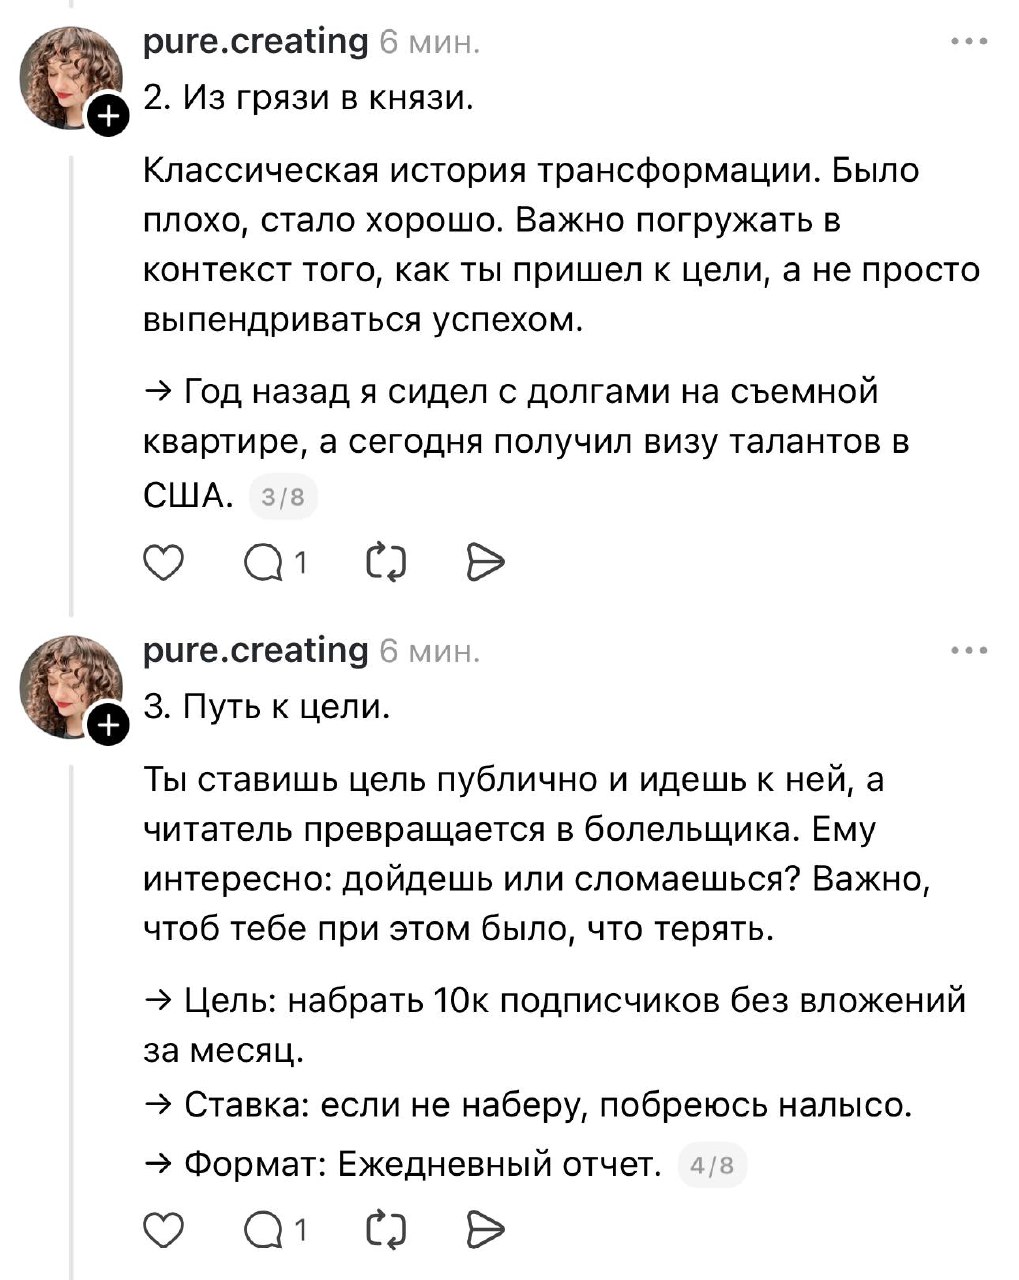Open the post text 'Из грязи в князи'
1019x1280 pixels.
click(308, 98)
